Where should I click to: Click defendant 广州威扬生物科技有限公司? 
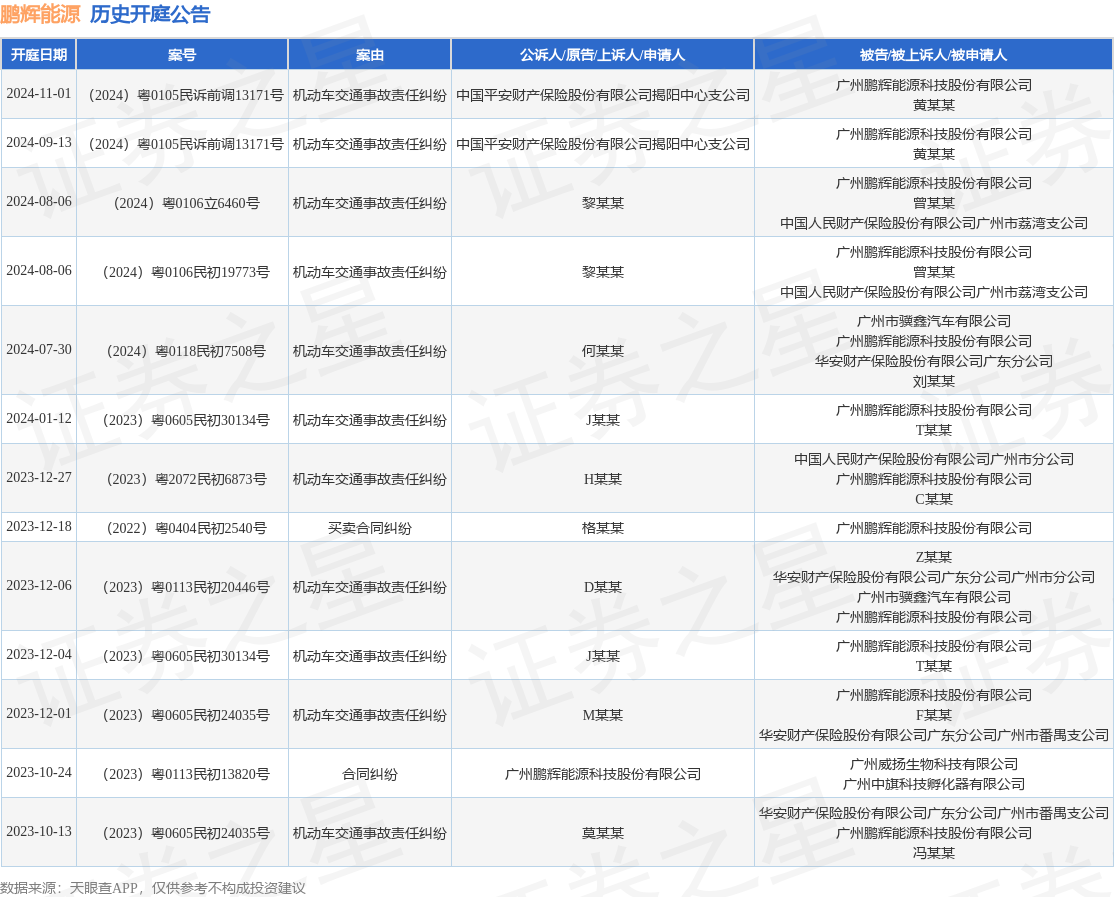pyautogui.click(x=934, y=764)
